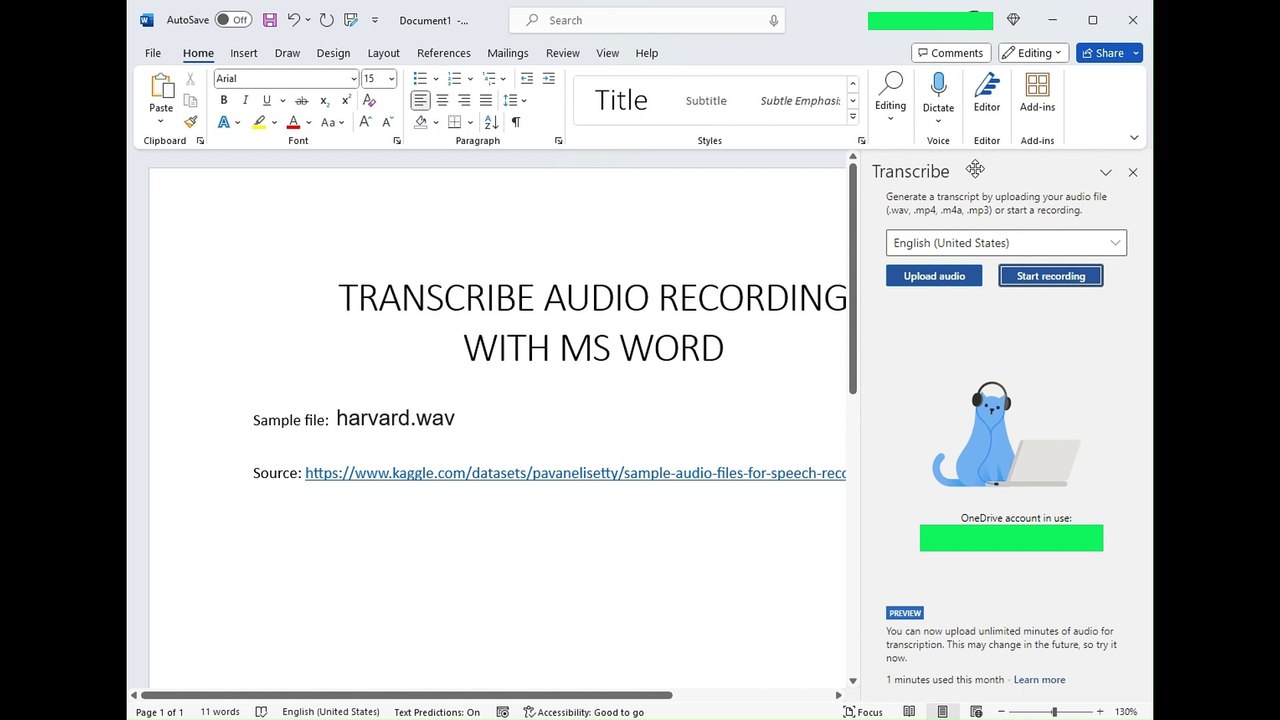Viewport: 1280px width, 720px height.
Task: Switch to Read Mode view
Action: click(x=909, y=712)
